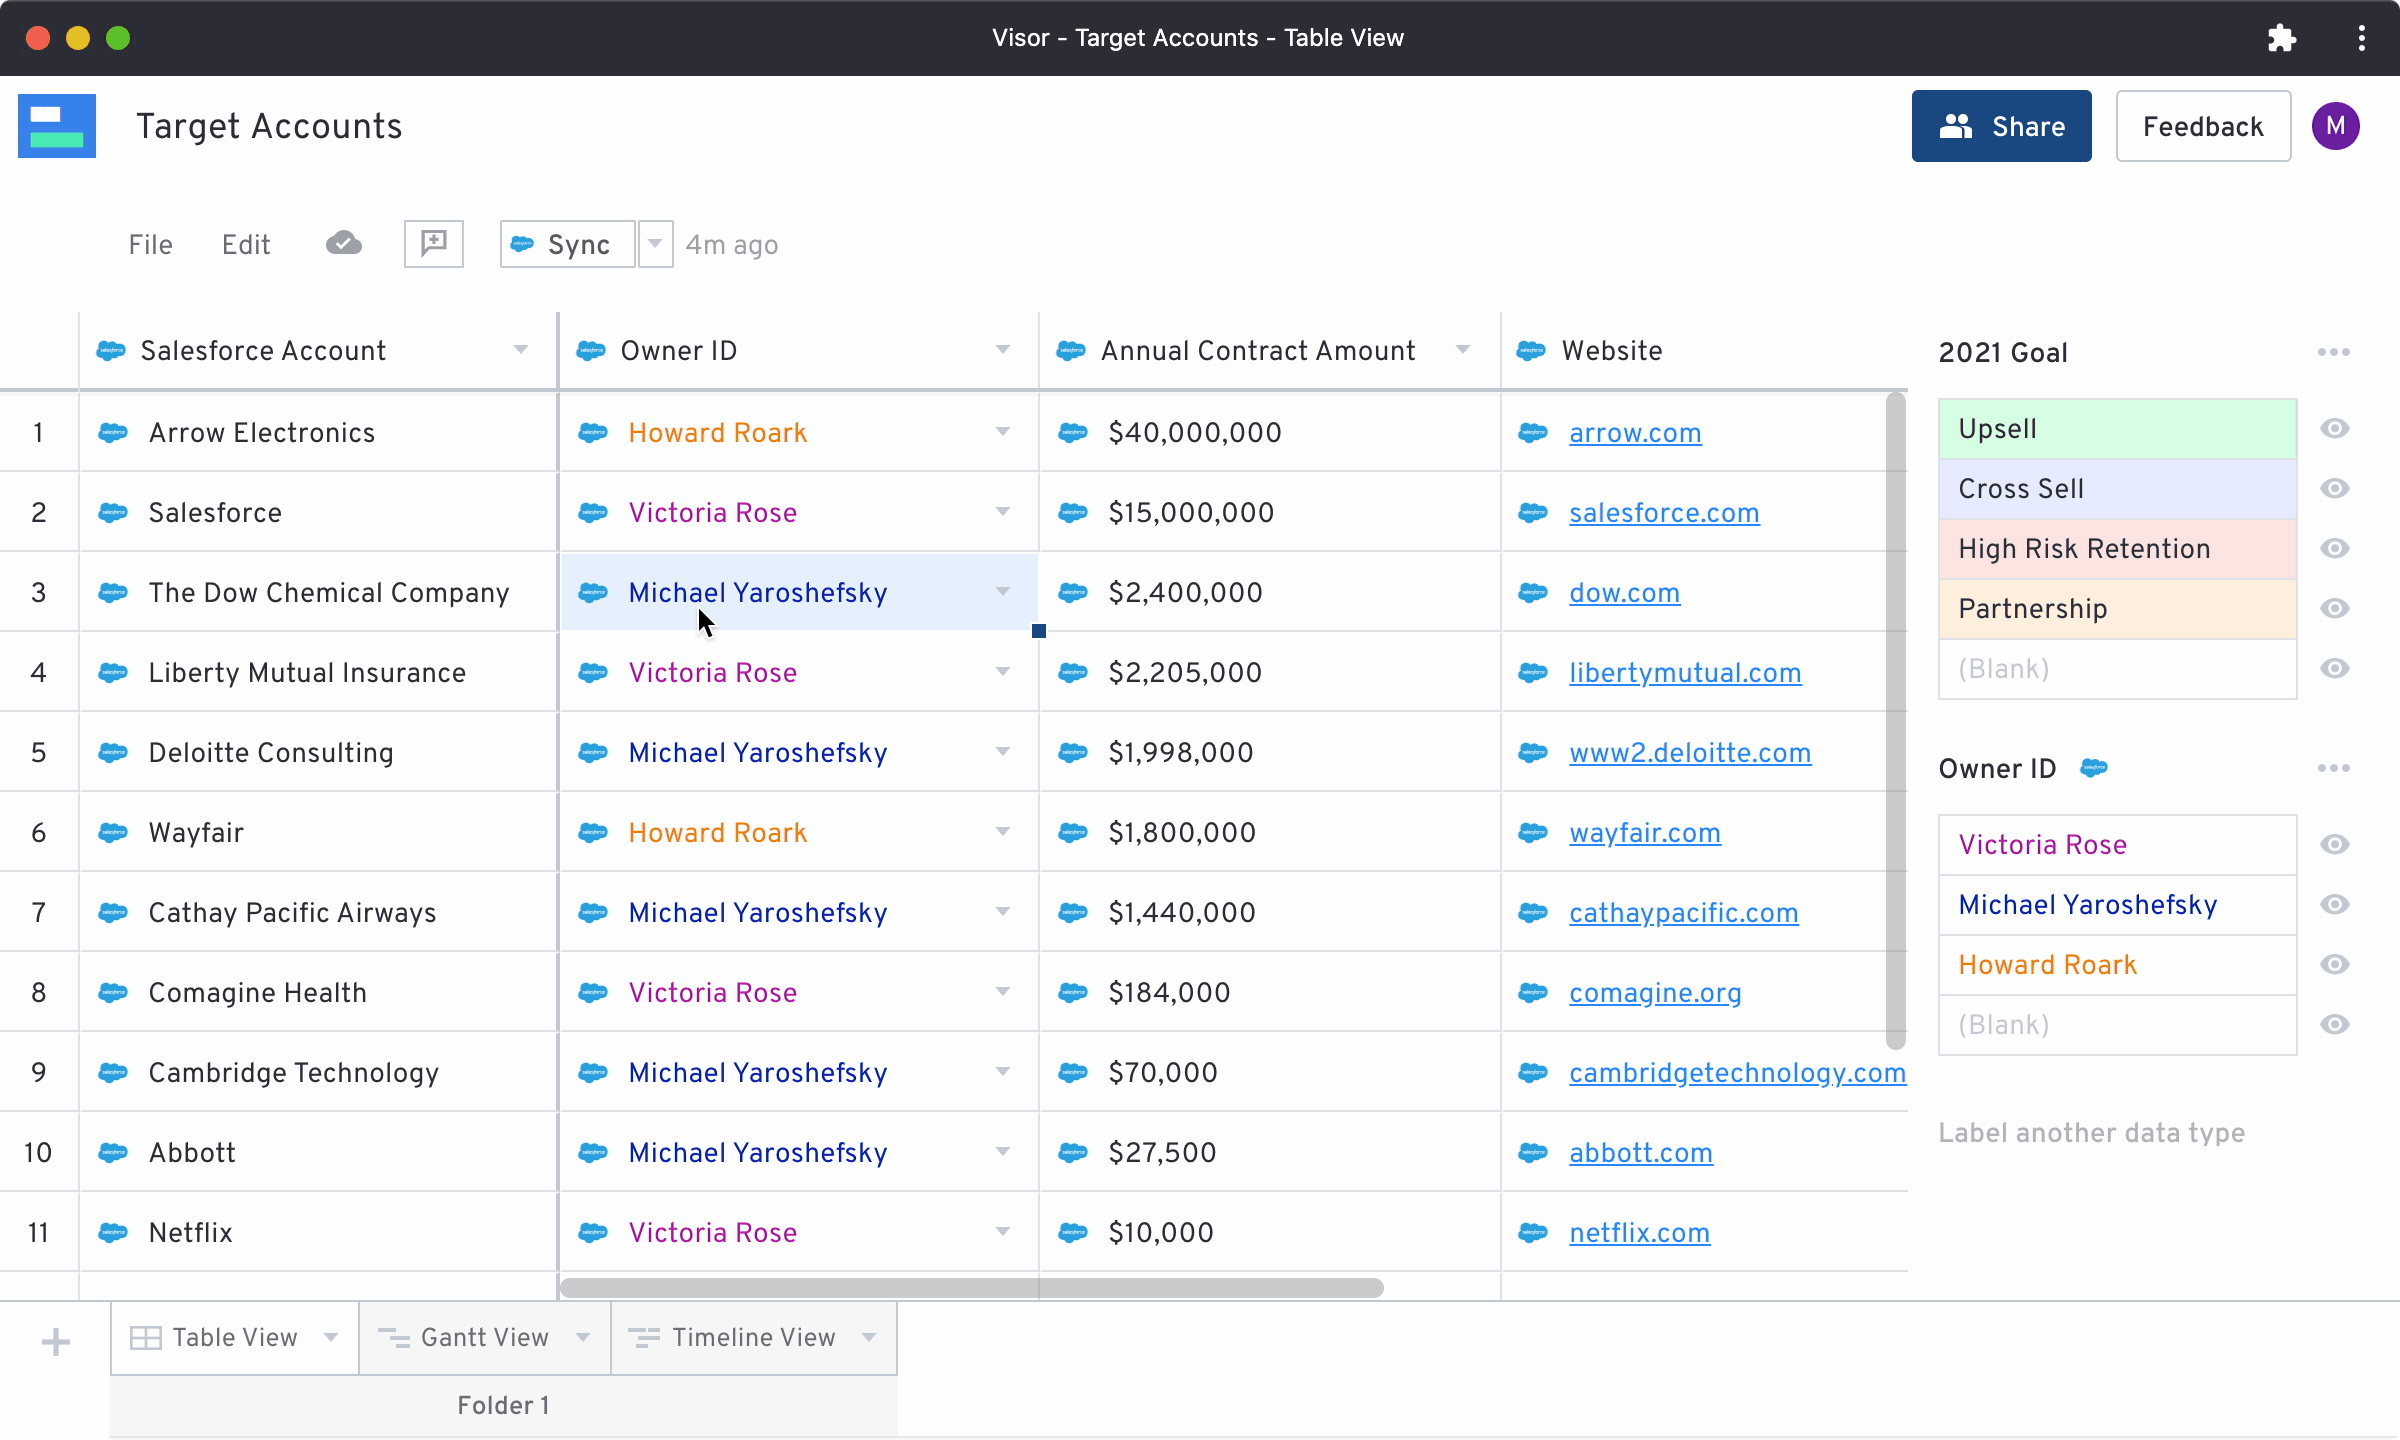Viewport: 2400px width, 1440px height.
Task: Click the Share button
Action: (2001, 126)
